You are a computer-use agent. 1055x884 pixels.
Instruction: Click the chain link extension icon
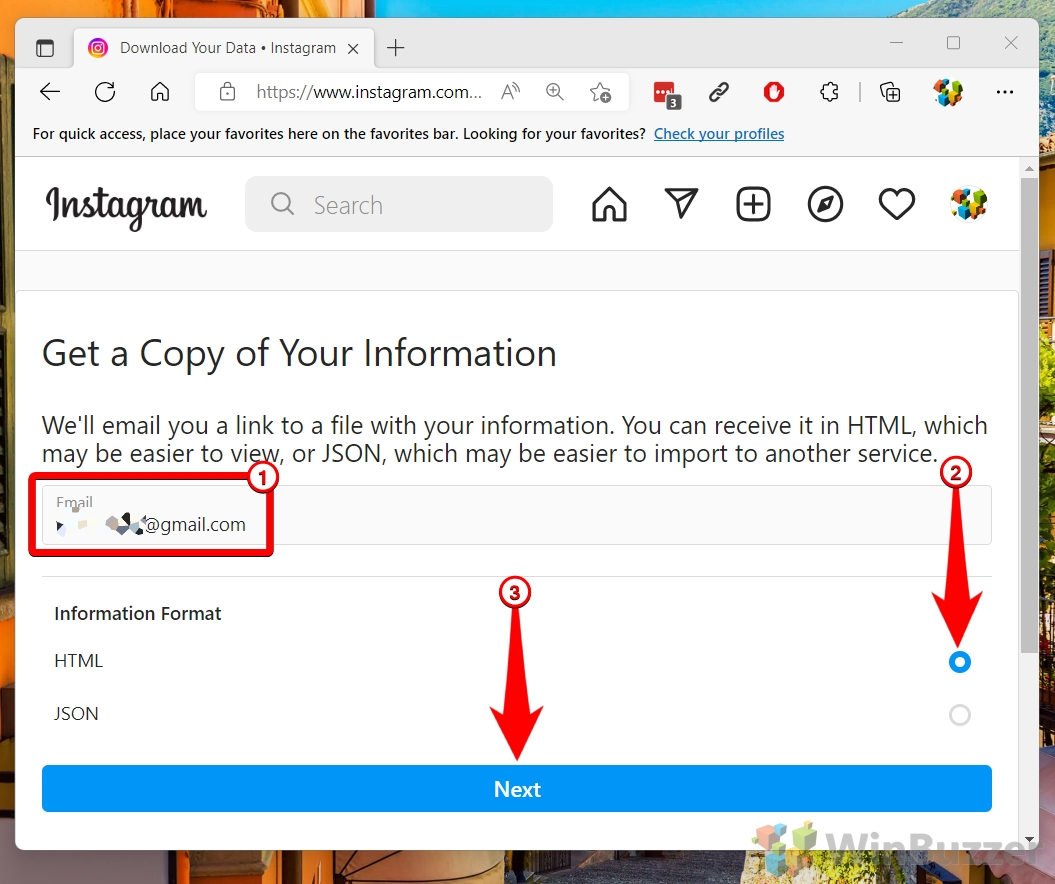click(x=719, y=91)
